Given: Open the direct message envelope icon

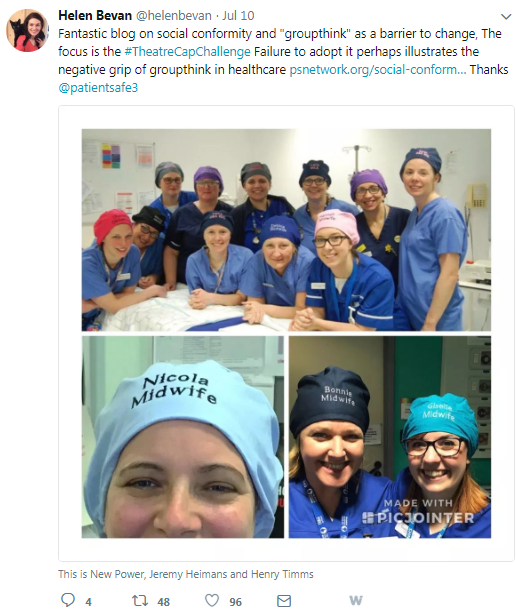Looking at the screenshot, I should [x=284, y=601].
